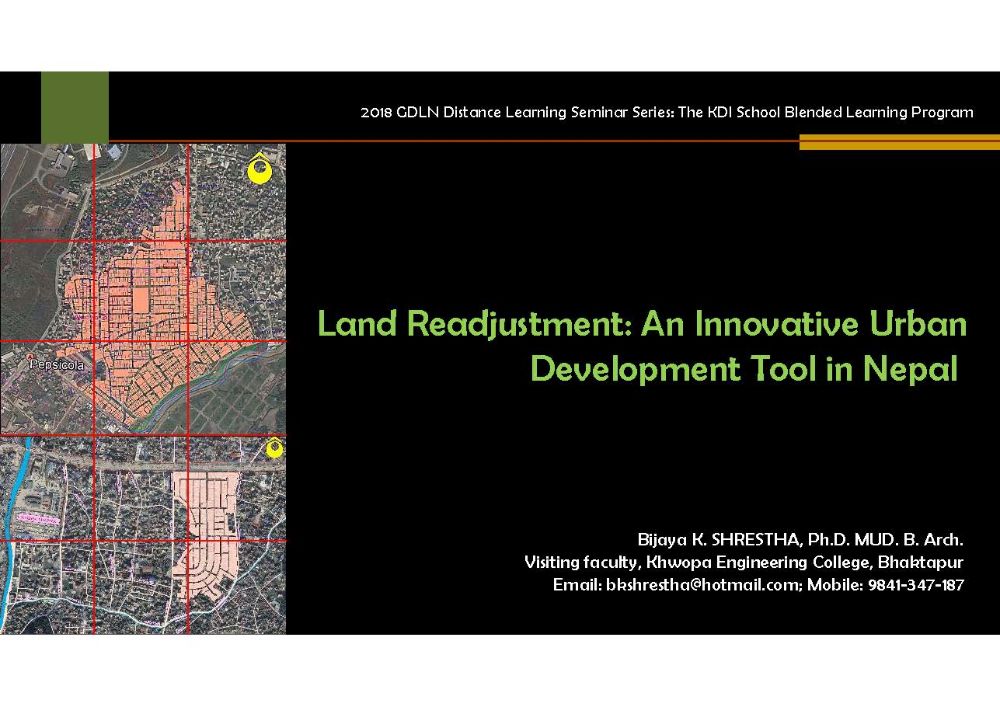Image resolution: width=1000 pixels, height=707 pixels.
Task: Click the lower yellow location marker on the map
Action: pyautogui.click(x=274, y=448)
